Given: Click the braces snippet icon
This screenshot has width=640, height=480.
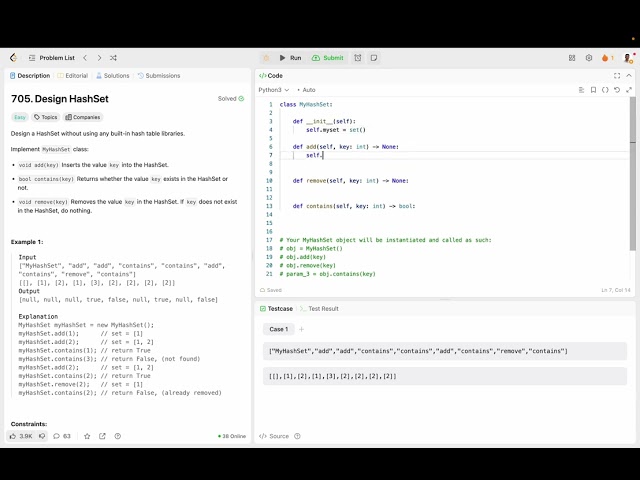Looking at the screenshot, I should (x=605, y=90).
